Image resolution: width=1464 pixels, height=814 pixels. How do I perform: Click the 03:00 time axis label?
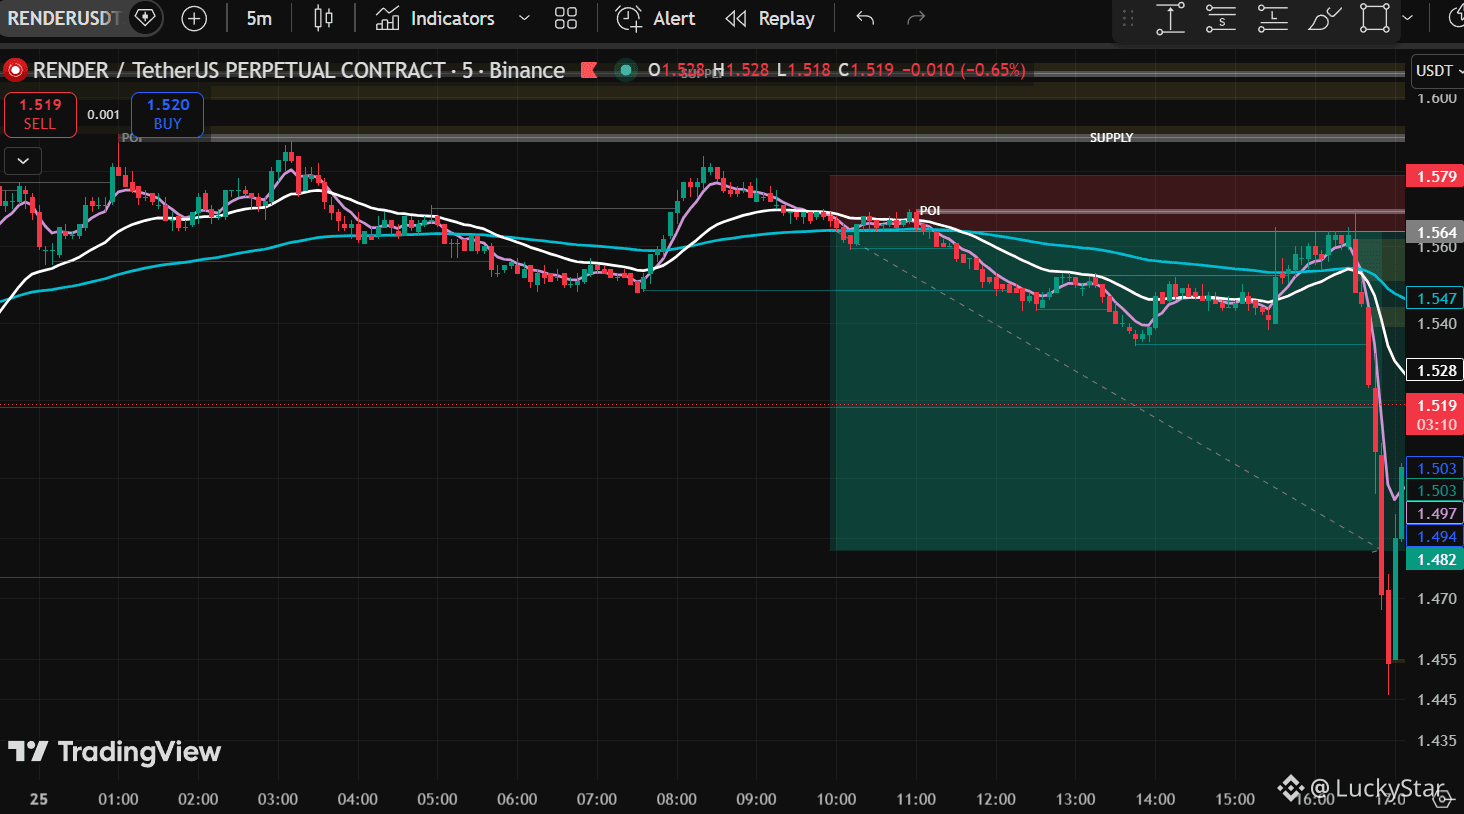point(278,799)
